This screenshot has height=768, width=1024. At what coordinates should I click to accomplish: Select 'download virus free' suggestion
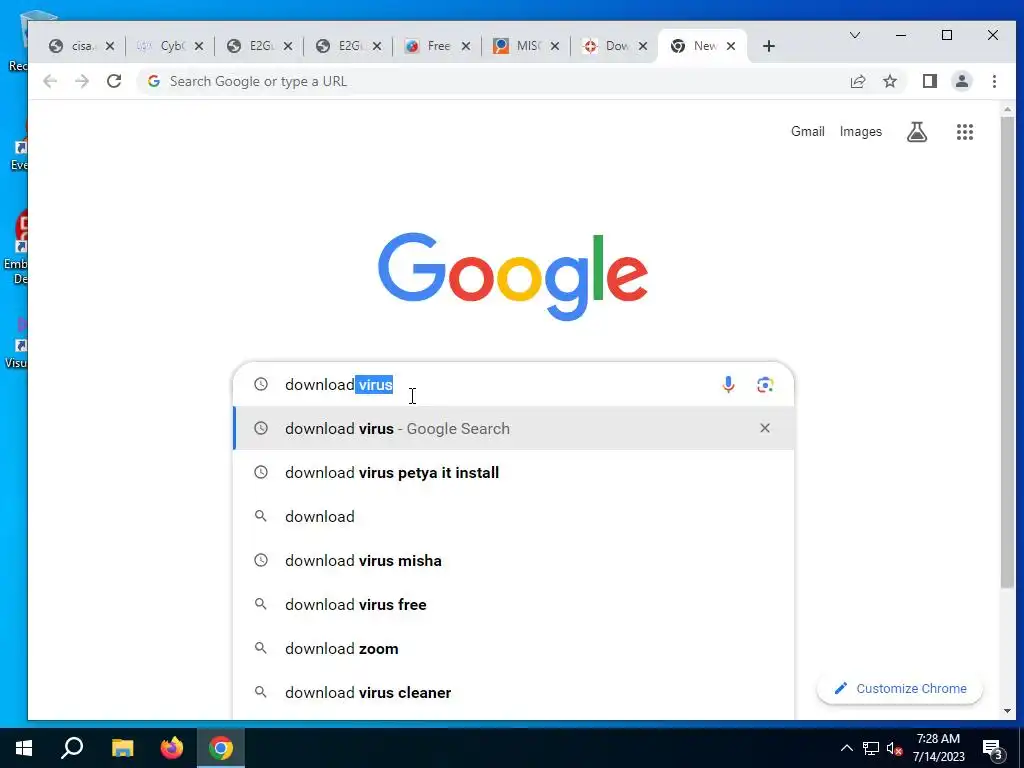tap(514, 604)
